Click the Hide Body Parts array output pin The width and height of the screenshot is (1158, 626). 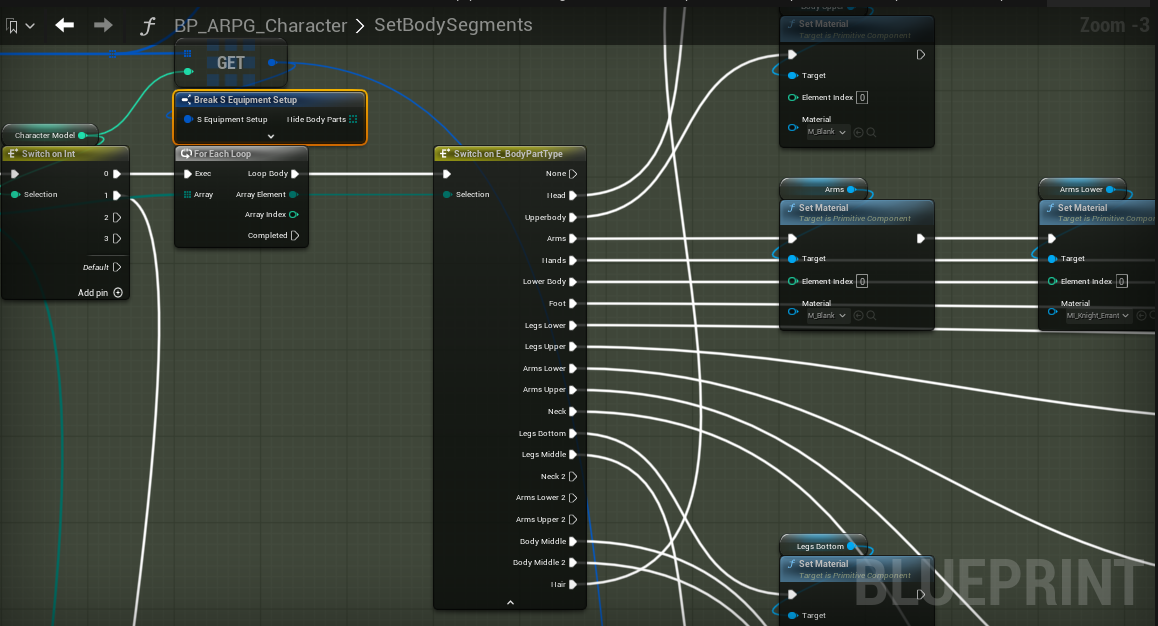[353, 119]
